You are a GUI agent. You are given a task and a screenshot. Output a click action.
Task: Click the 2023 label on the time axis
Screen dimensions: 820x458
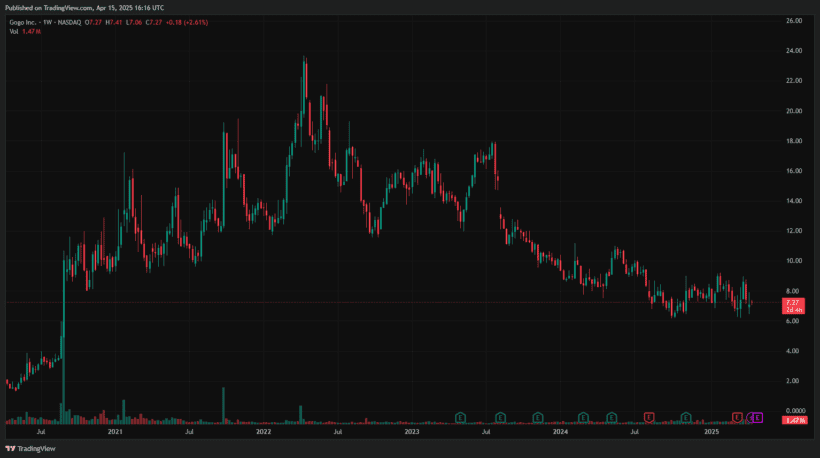(x=412, y=433)
